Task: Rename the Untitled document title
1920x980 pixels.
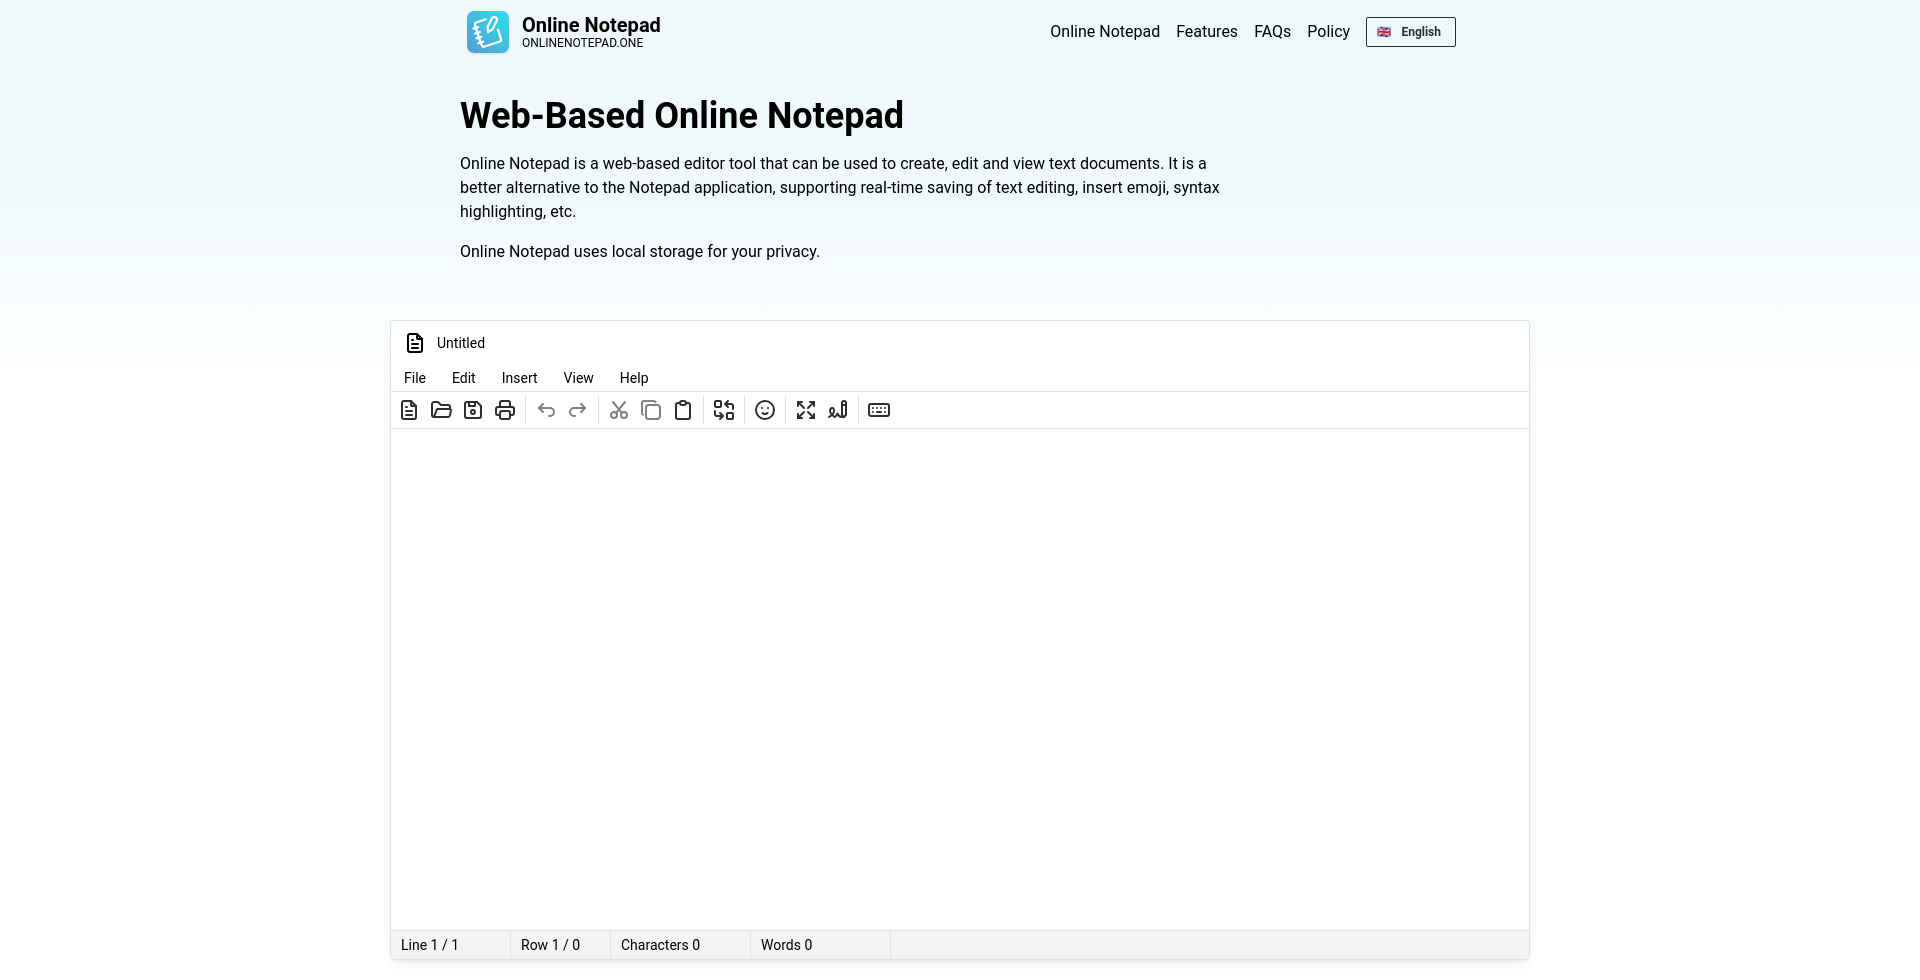Action: point(460,343)
